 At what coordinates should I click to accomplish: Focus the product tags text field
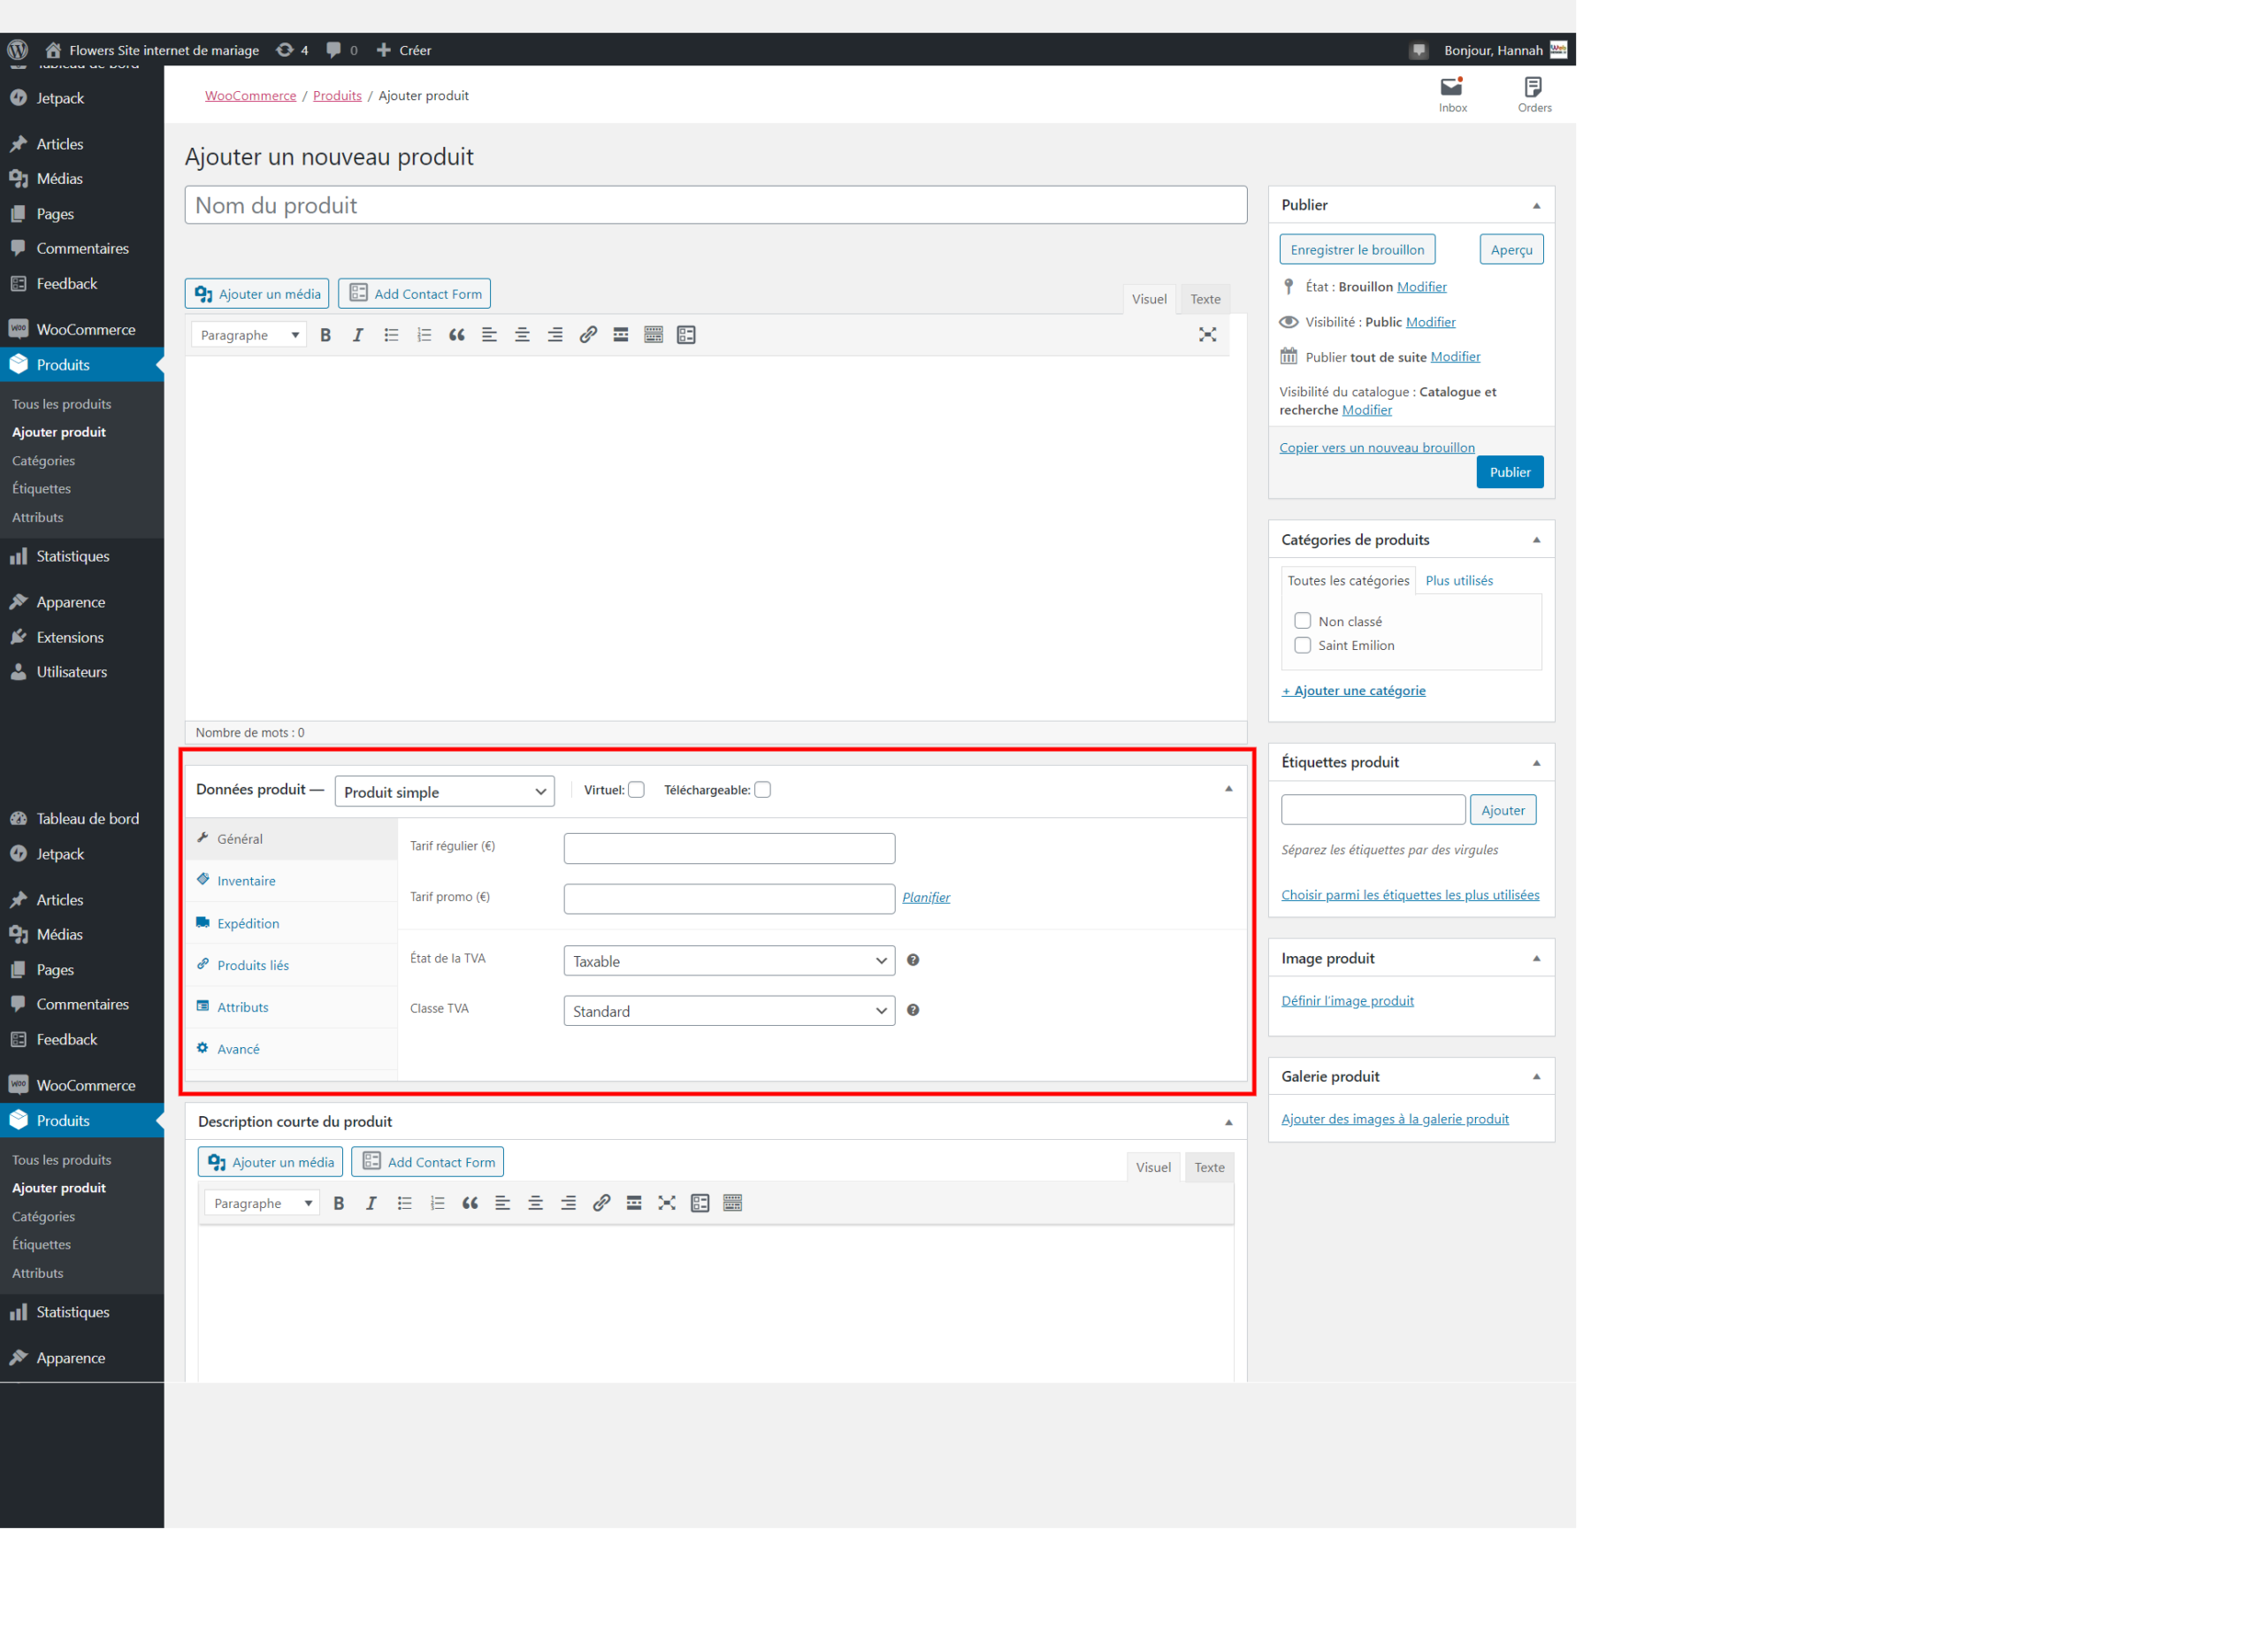pos(1373,810)
